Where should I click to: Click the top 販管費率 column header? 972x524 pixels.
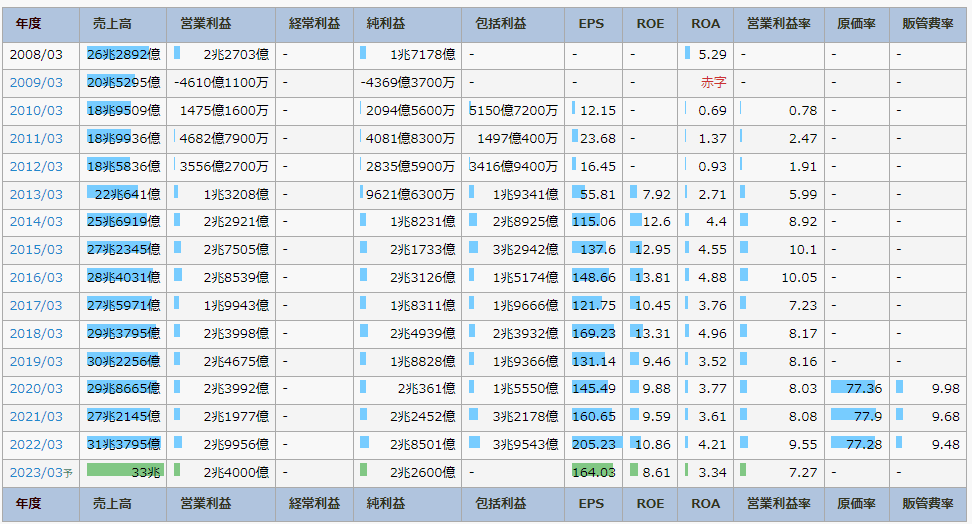[927, 24]
